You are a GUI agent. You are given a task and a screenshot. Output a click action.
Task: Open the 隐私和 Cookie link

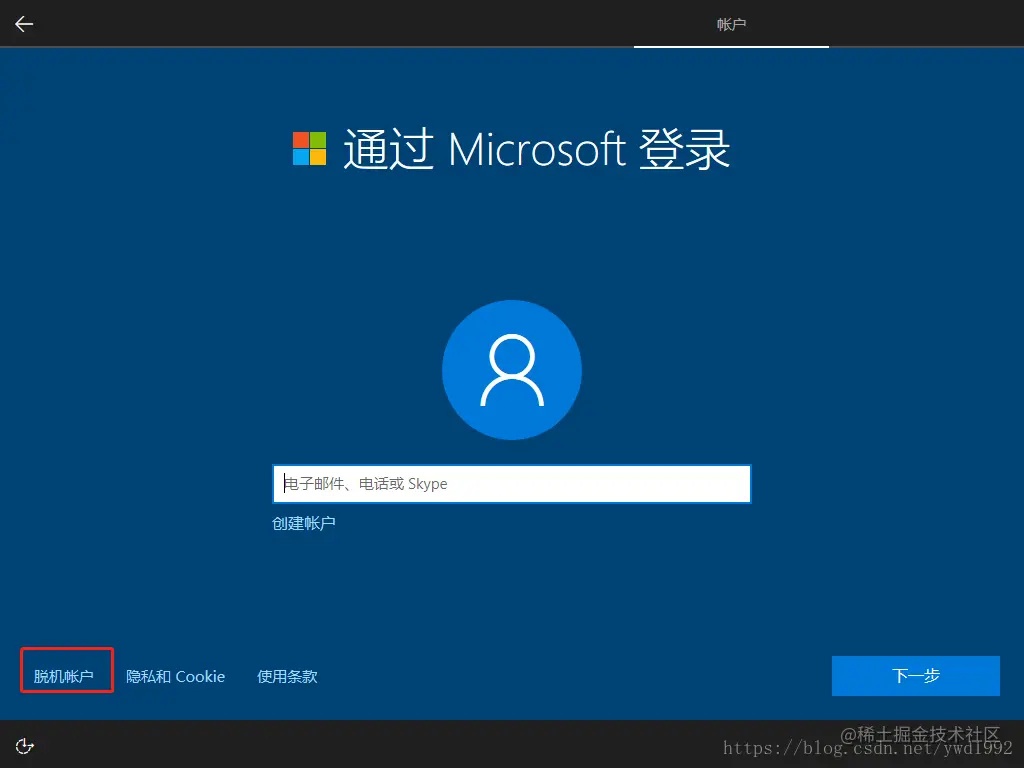tap(175, 676)
